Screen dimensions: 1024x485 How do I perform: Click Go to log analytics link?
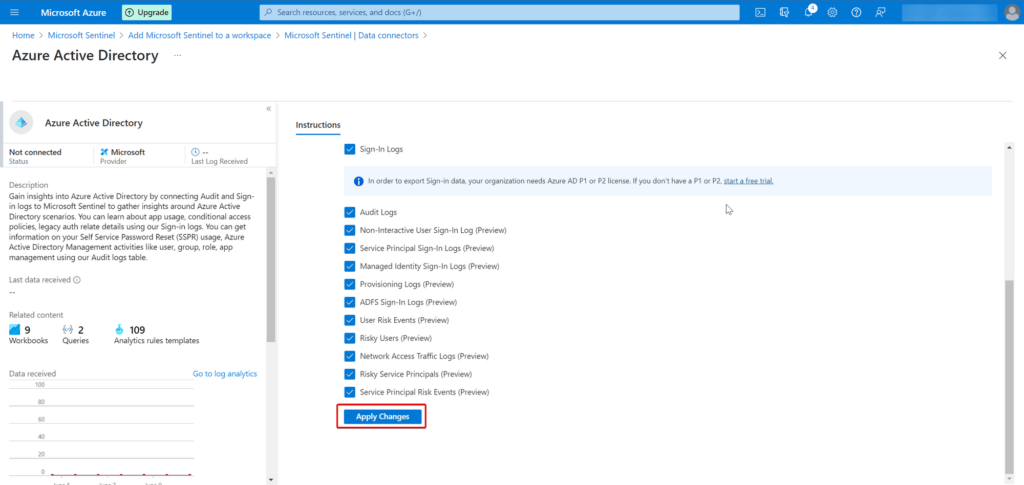(x=225, y=374)
